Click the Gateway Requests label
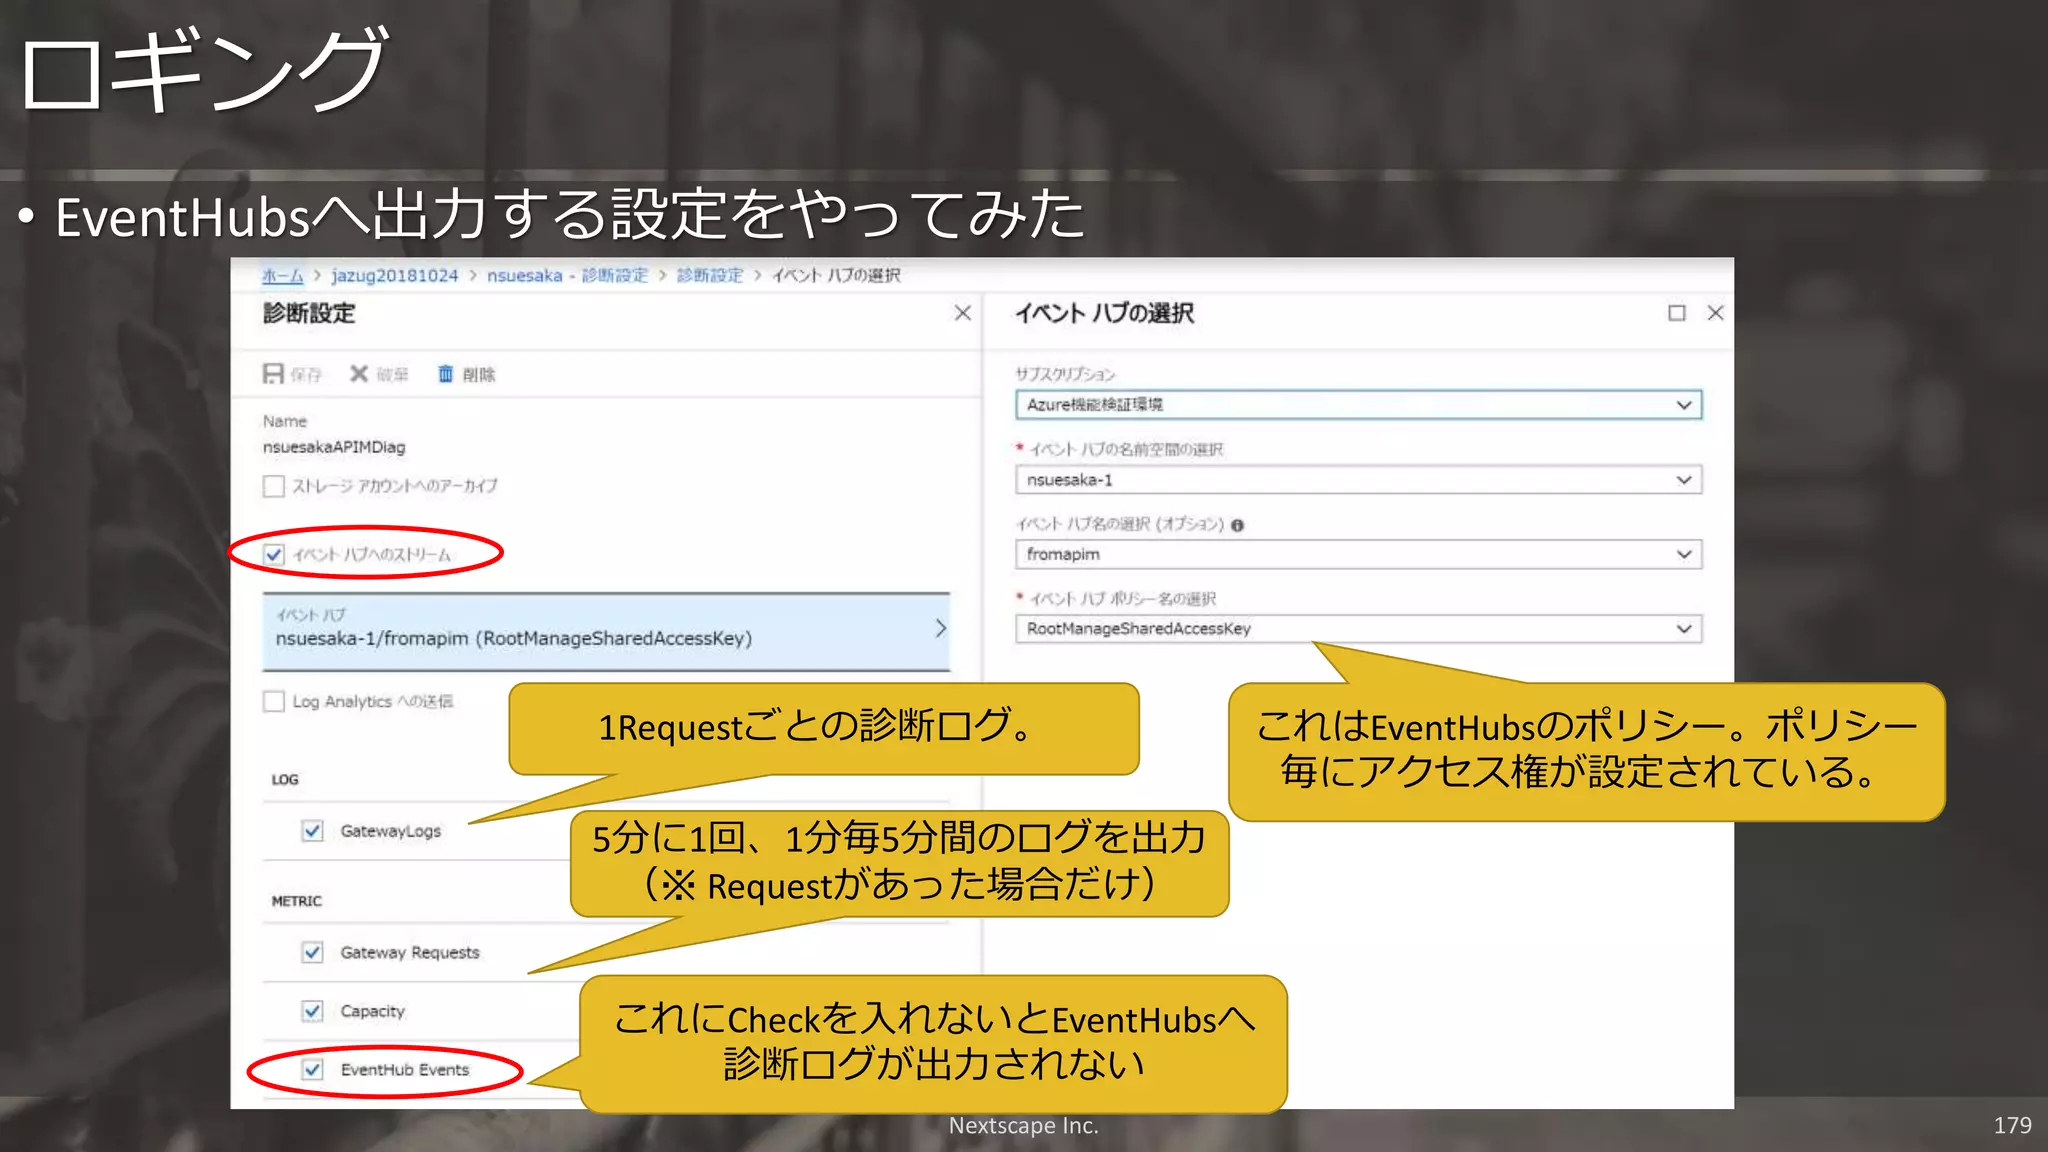This screenshot has height=1152, width=2048. (x=410, y=952)
